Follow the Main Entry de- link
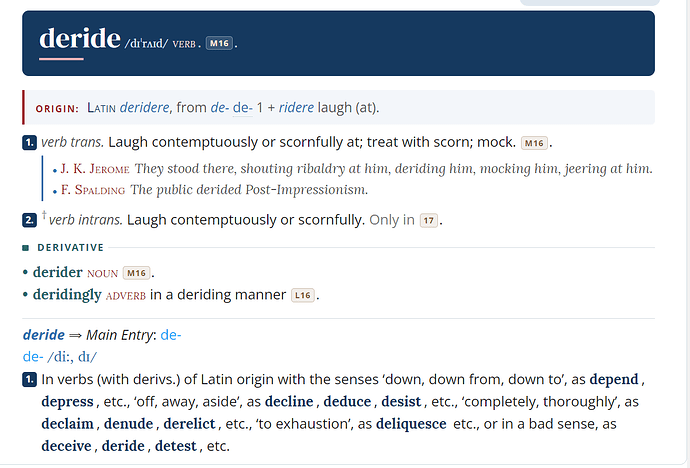Screen dimensions: 690x468 click(171, 335)
